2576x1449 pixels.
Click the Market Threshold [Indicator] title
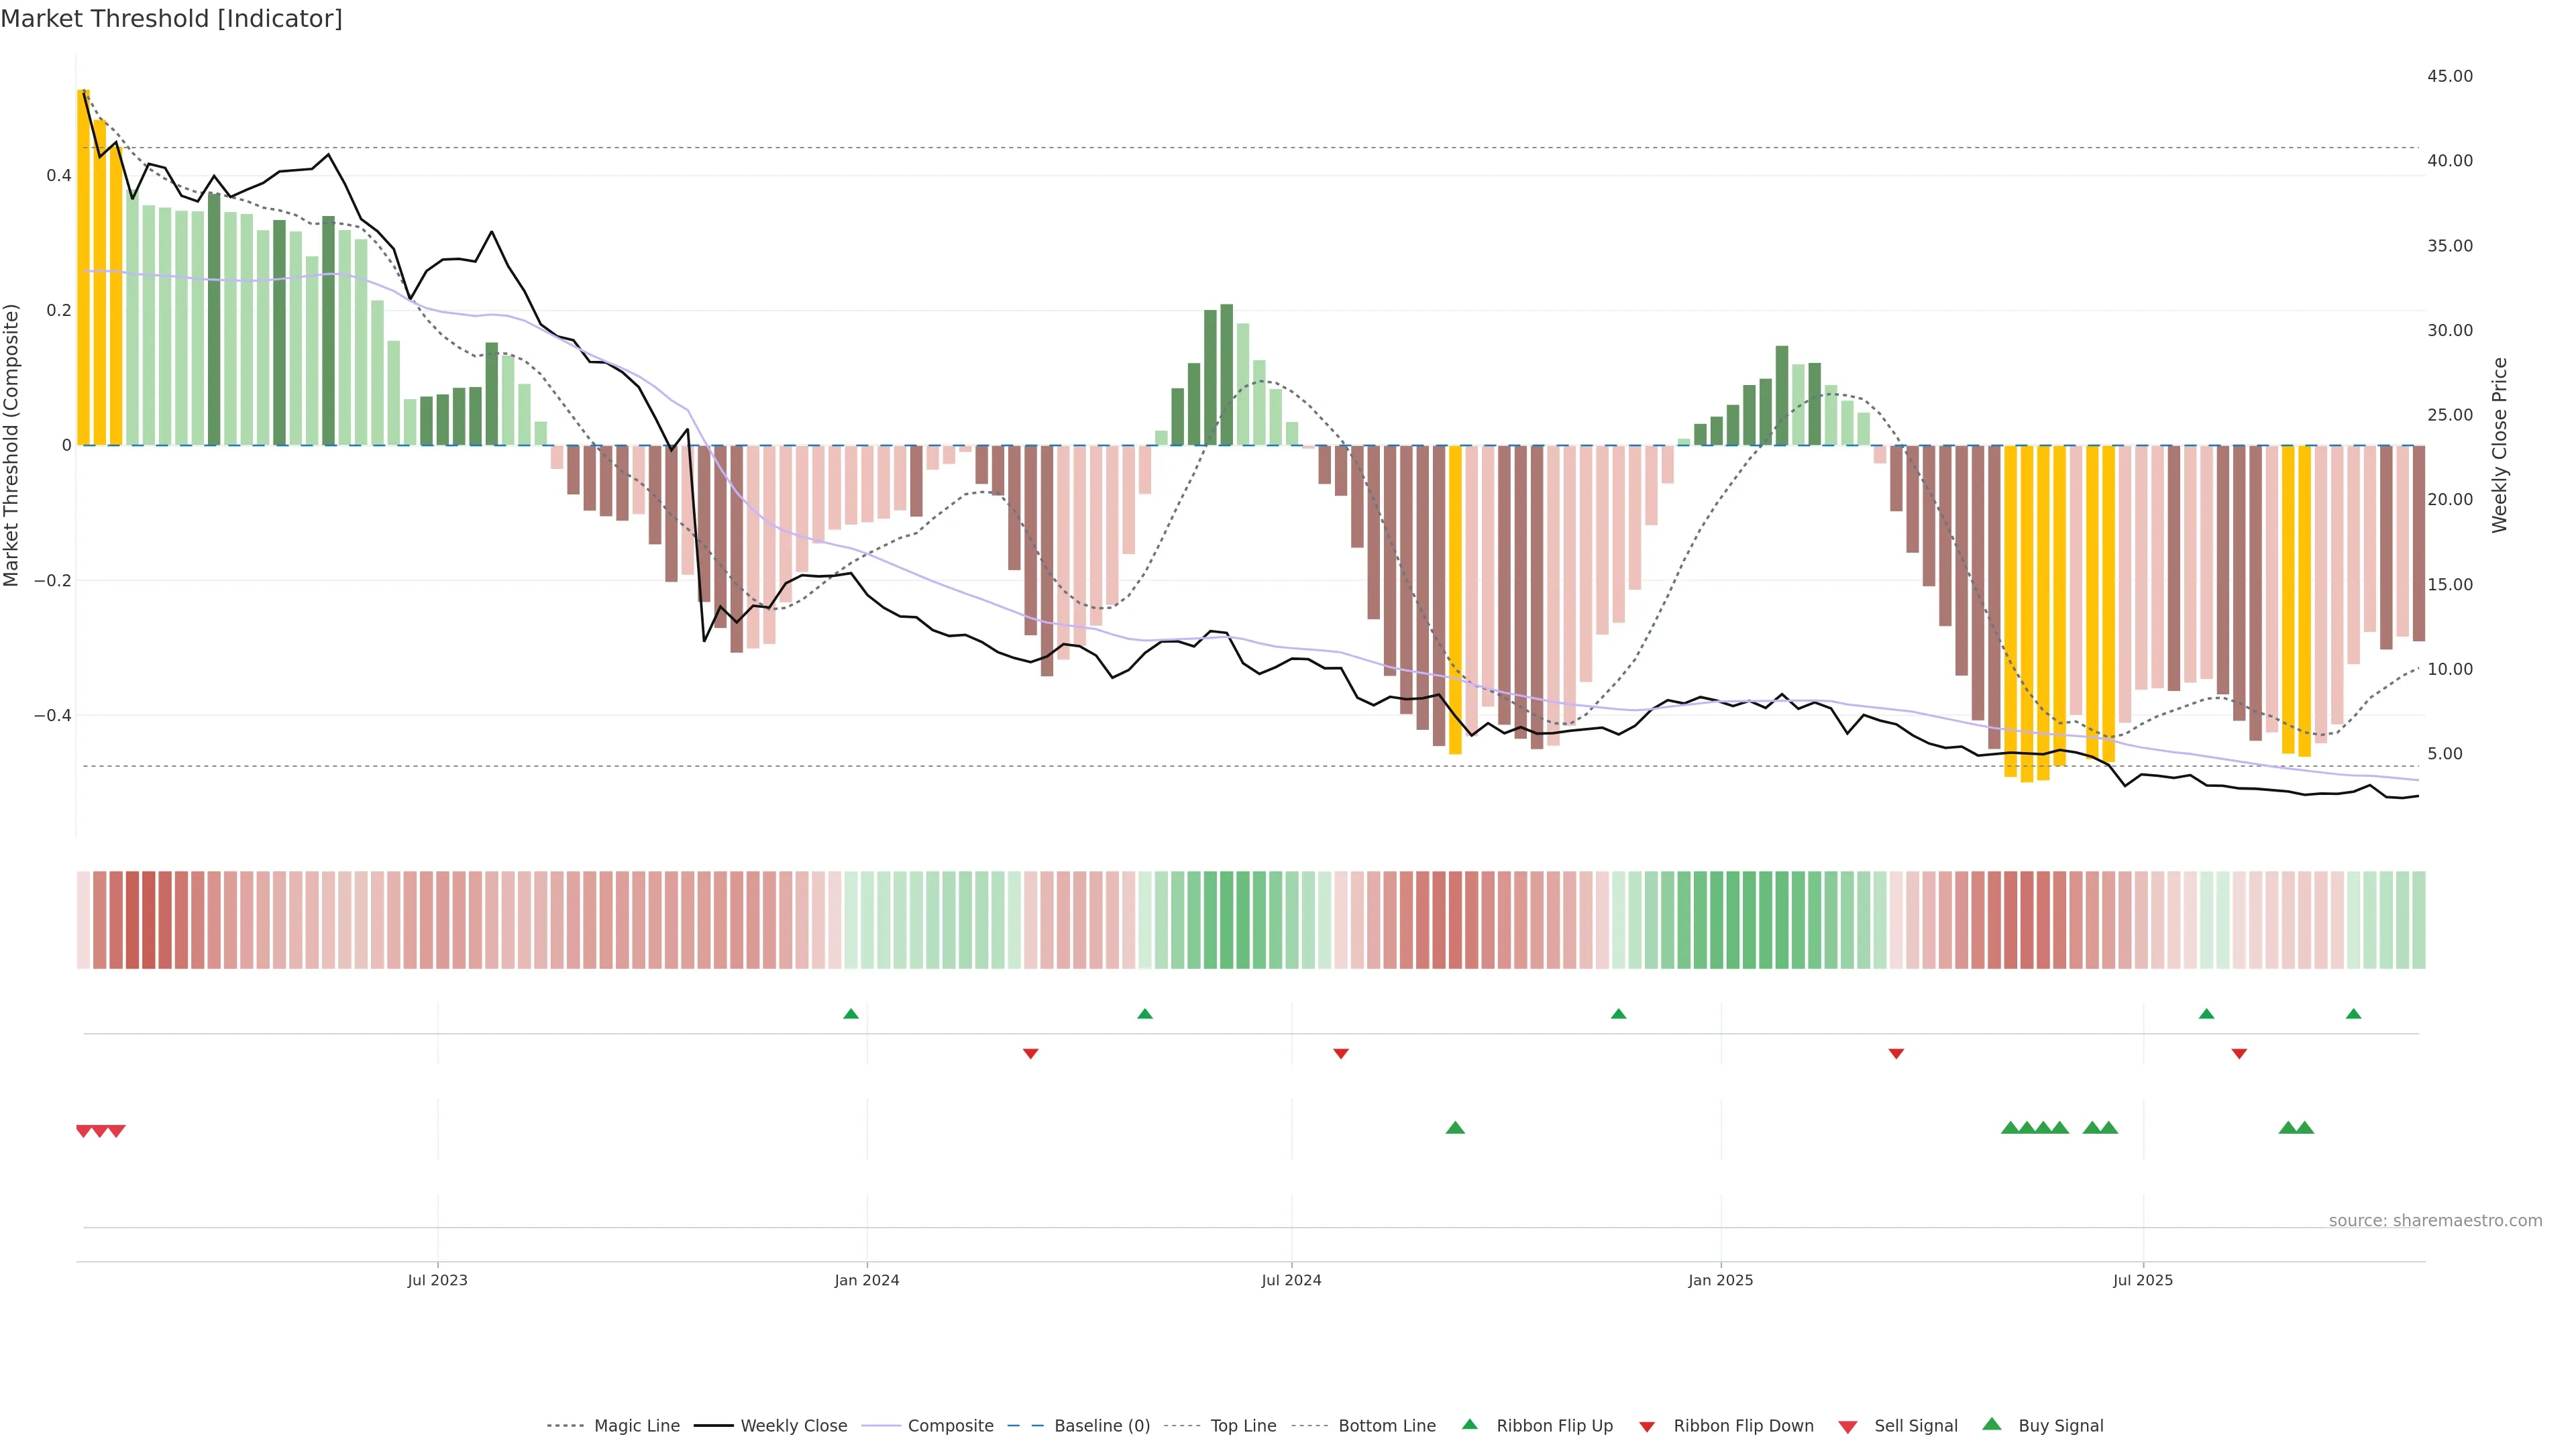point(171,19)
